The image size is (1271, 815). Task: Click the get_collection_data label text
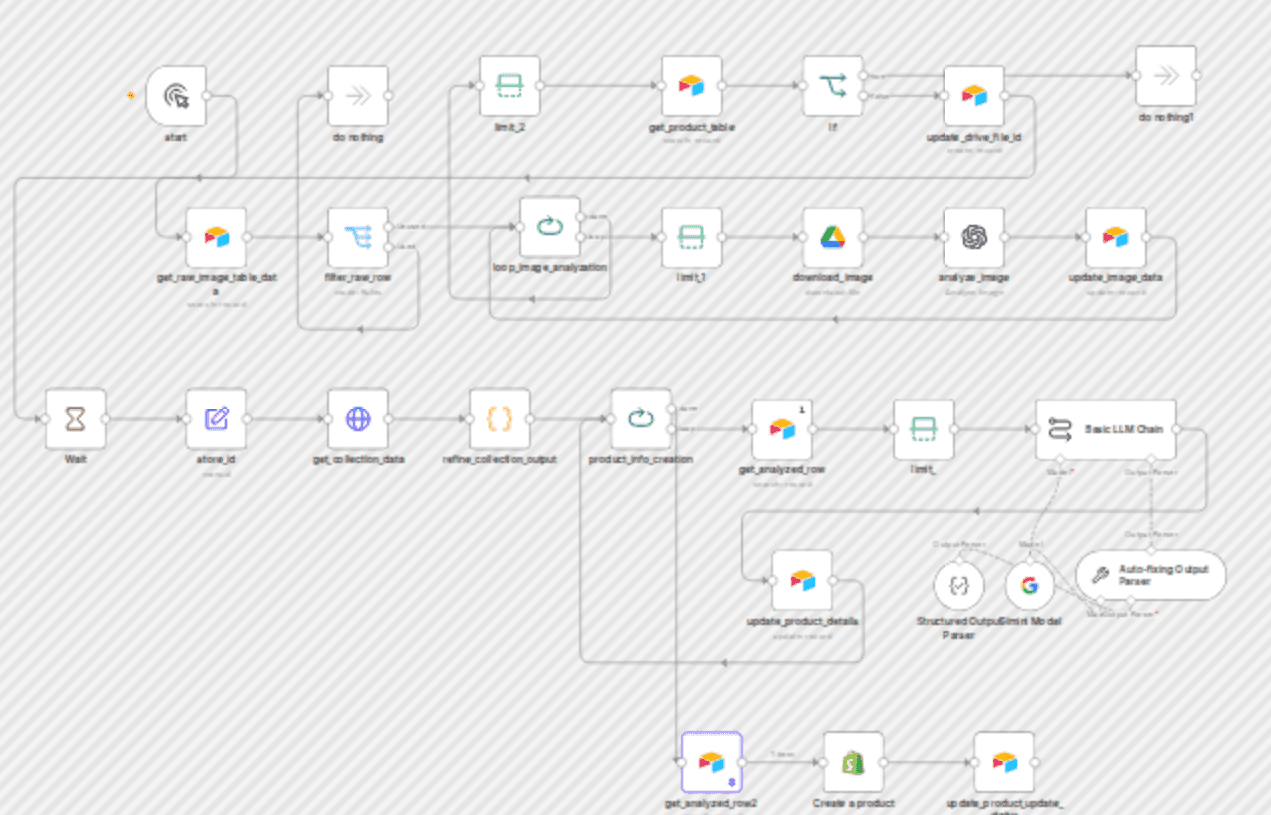click(x=358, y=459)
